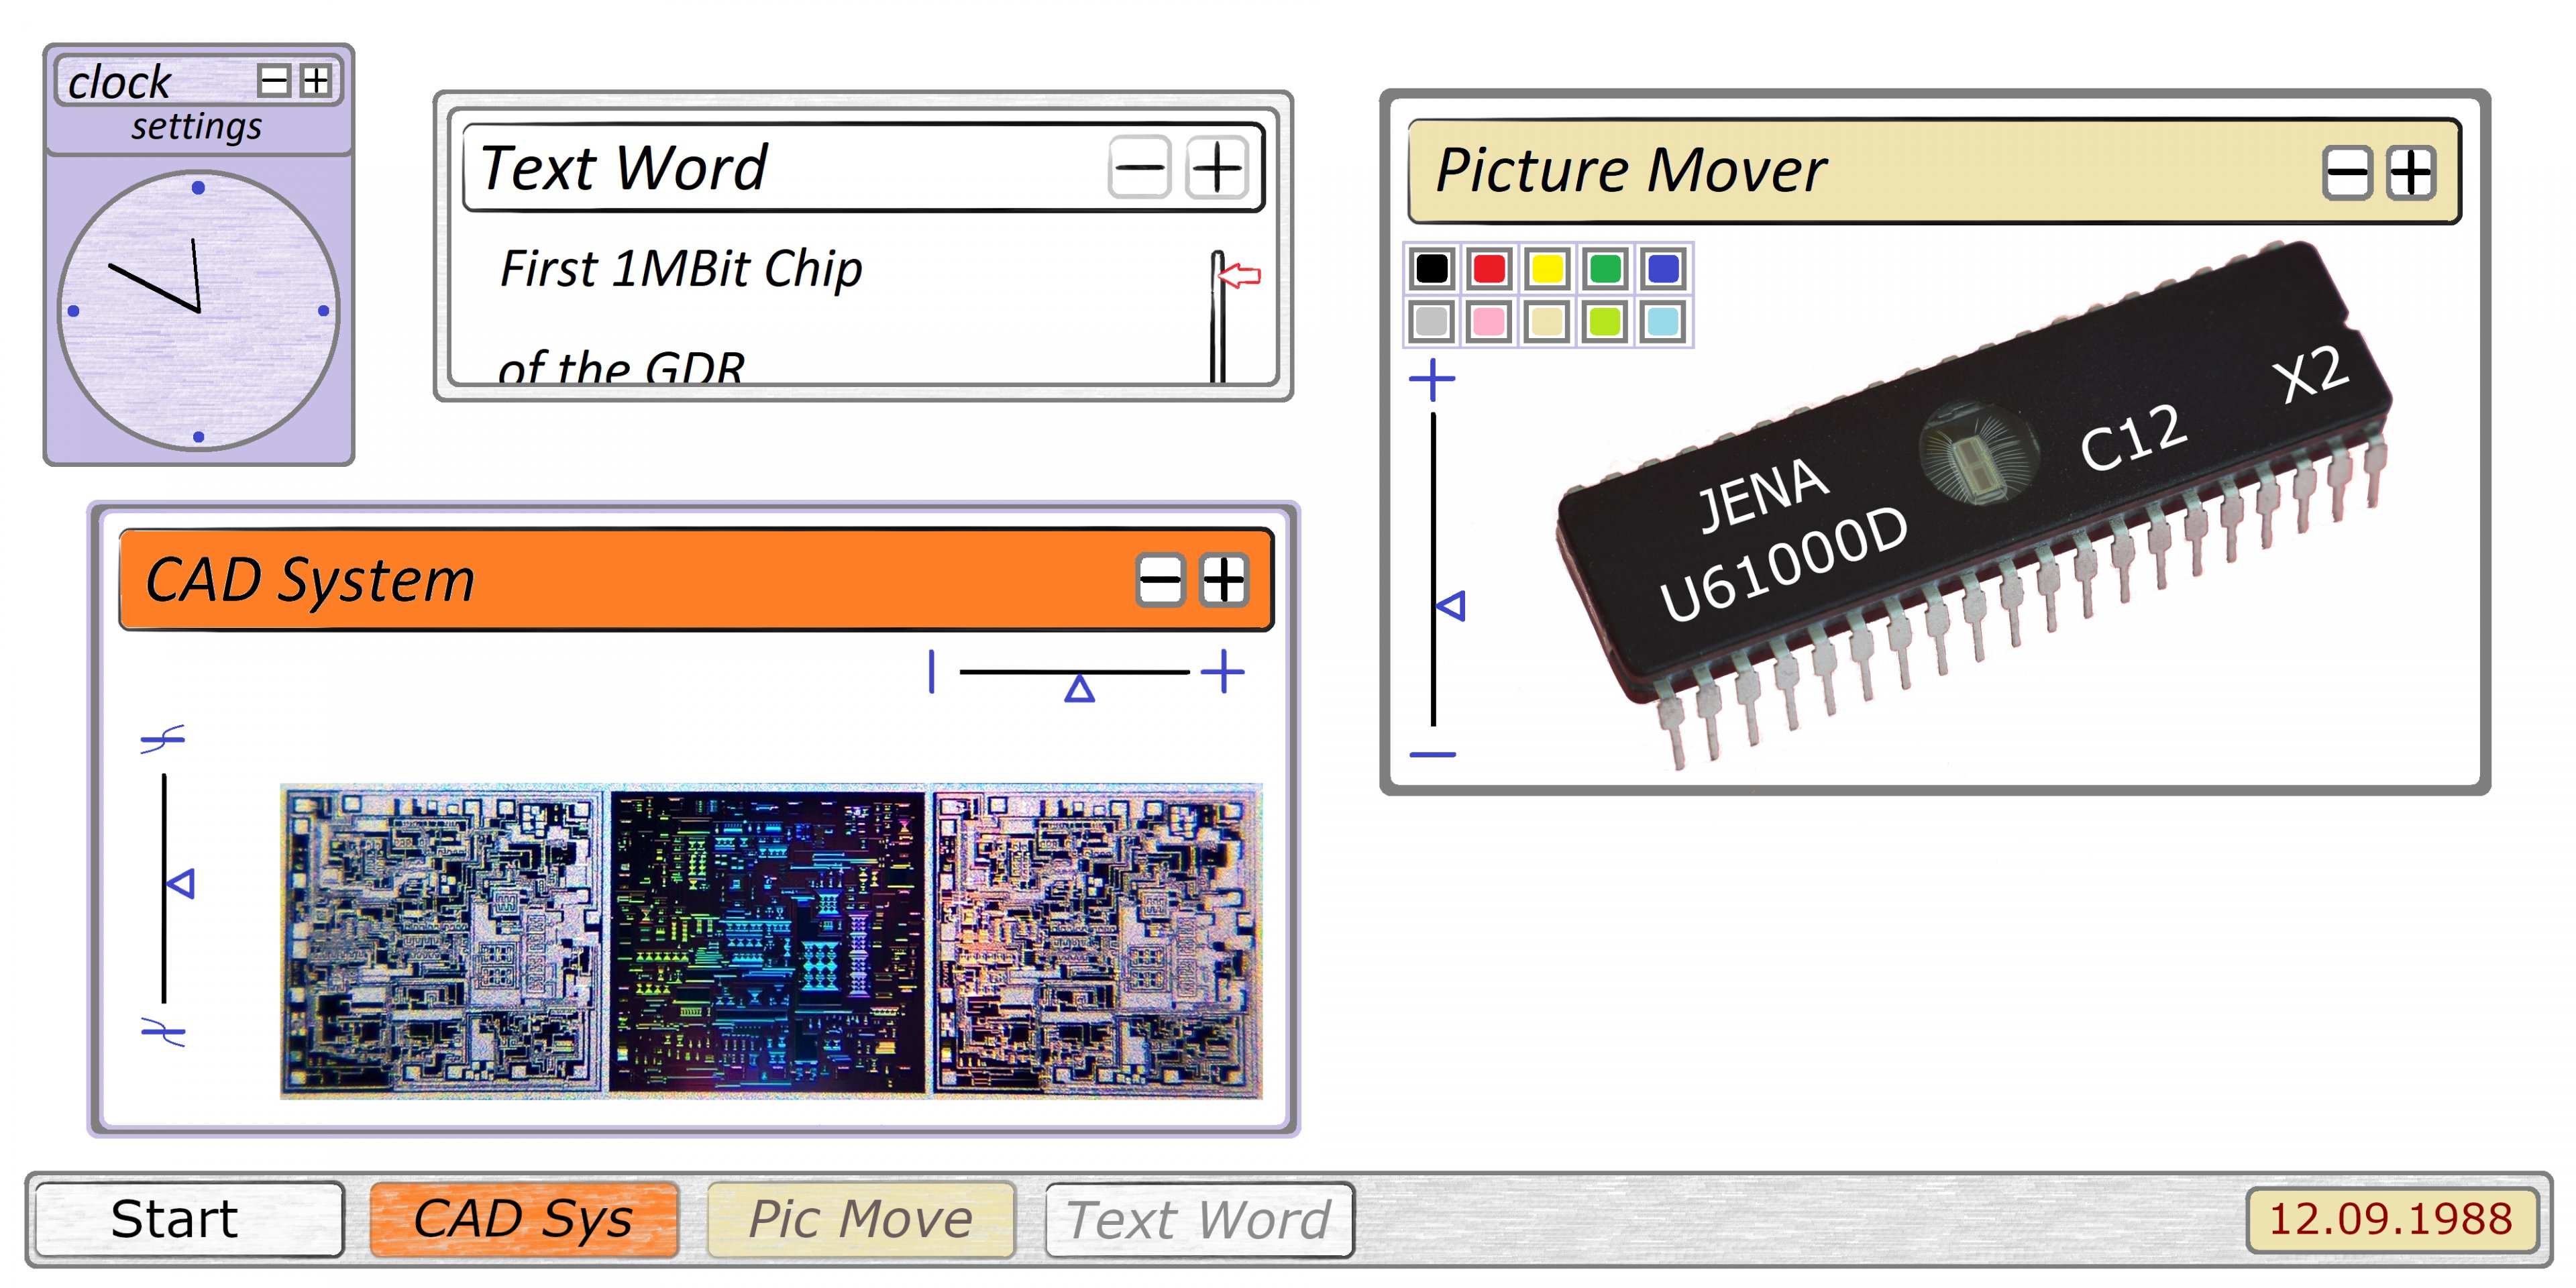Click the black color swatch in Picture Mover
2576x1288 pixels.
coord(1424,268)
